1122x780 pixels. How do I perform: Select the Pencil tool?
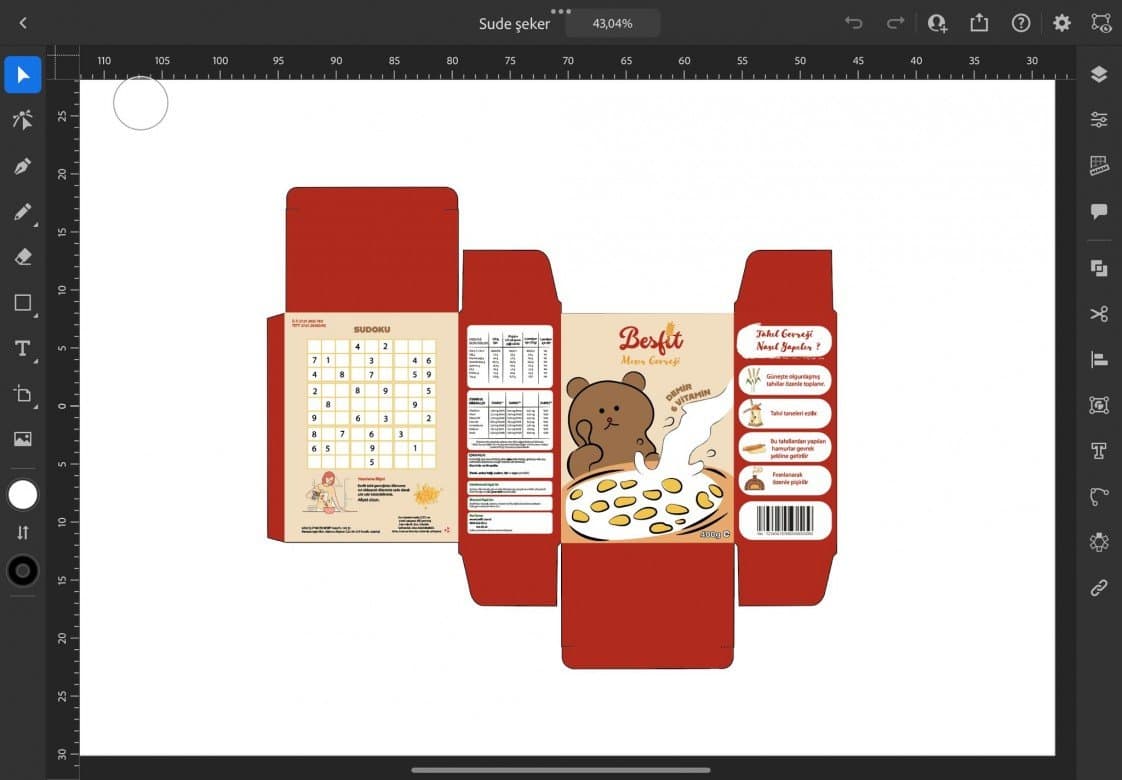pos(23,212)
